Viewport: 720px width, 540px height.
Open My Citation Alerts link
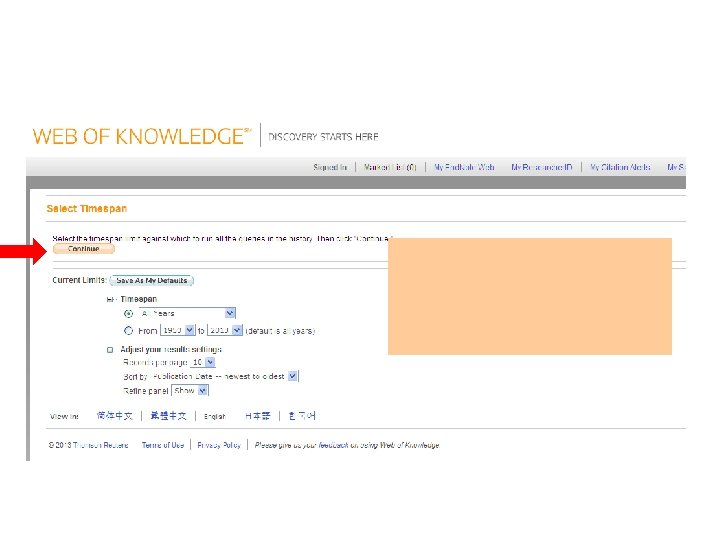[x=620, y=167]
